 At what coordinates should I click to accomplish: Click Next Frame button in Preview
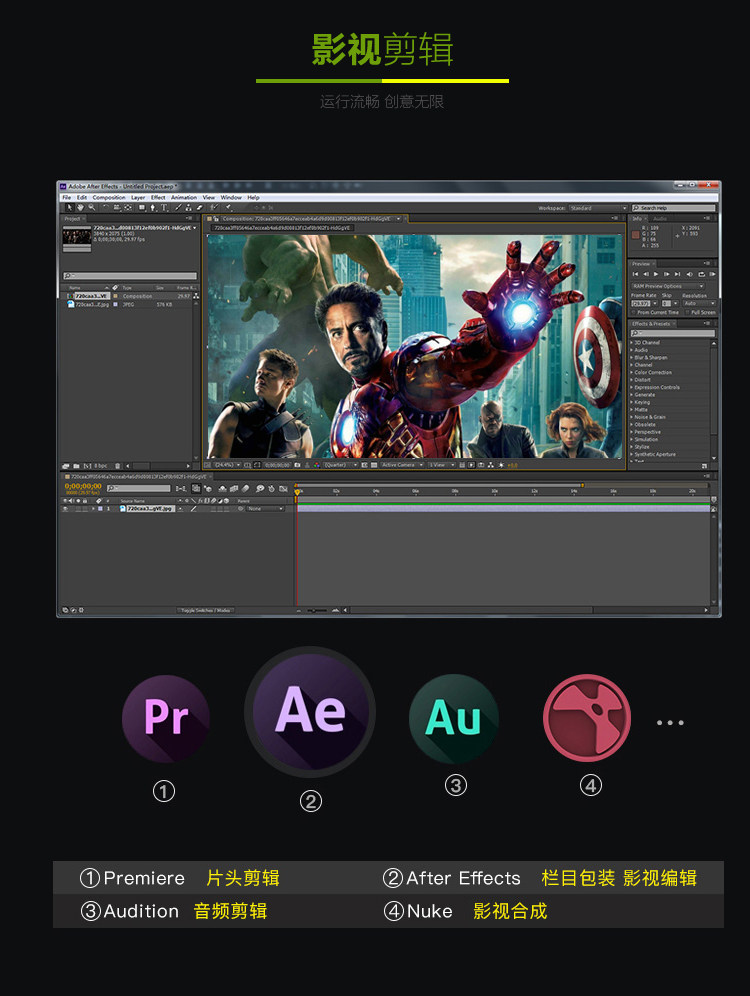667,274
